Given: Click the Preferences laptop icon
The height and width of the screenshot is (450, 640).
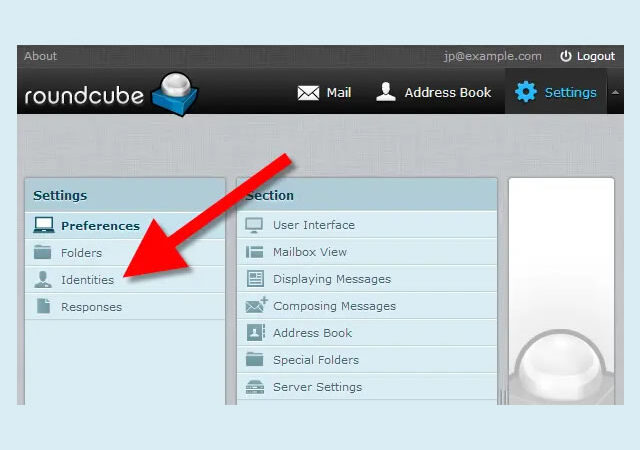Looking at the screenshot, I should pos(44,225).
